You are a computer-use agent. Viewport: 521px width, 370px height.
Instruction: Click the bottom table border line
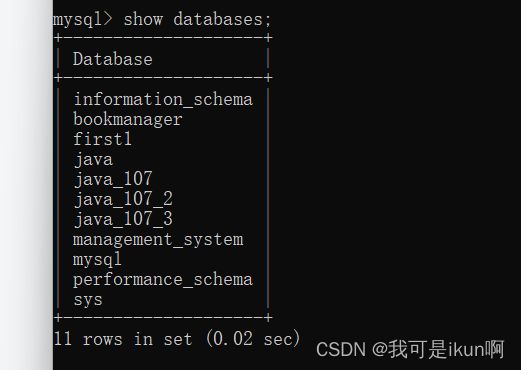click(x=163, y=318)
